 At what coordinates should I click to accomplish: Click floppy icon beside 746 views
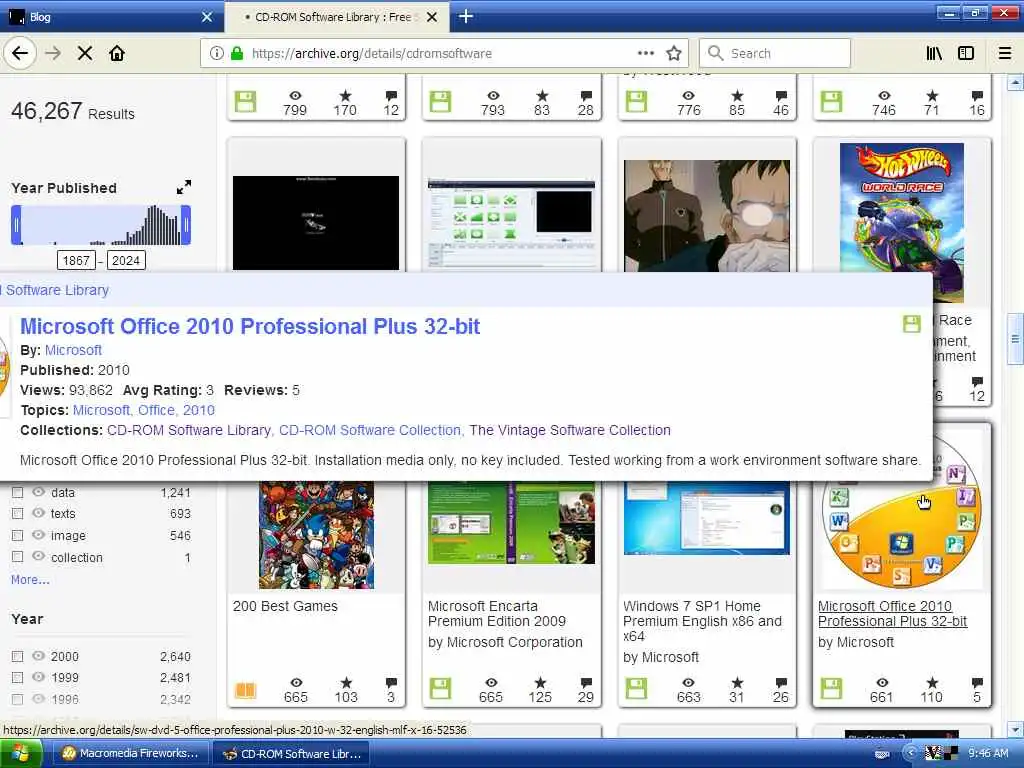831,102
